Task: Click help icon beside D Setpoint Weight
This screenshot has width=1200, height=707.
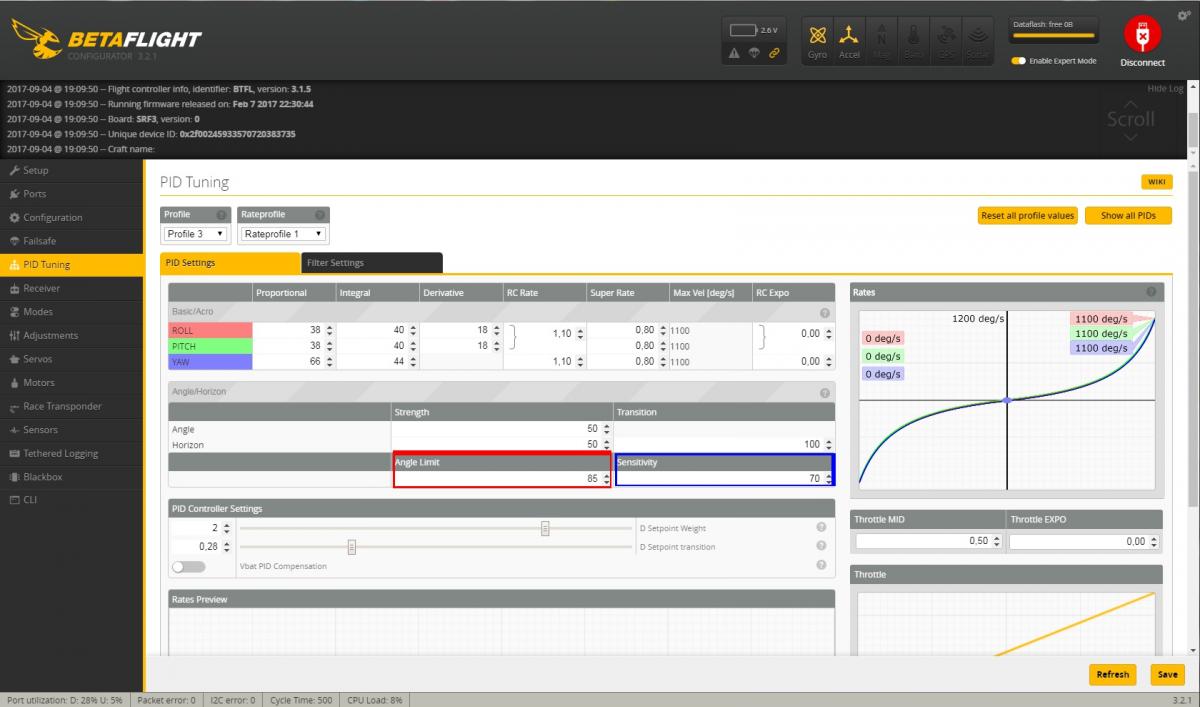Action: pos(821,527)
